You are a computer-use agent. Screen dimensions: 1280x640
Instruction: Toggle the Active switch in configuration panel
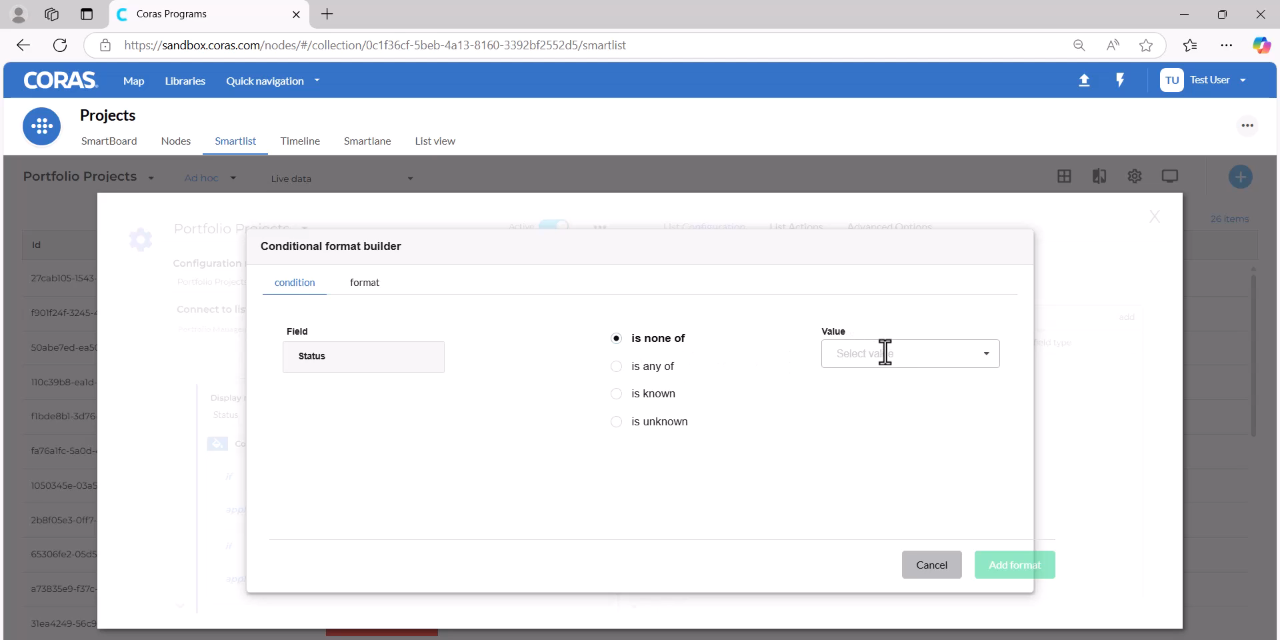click(553, 227)
